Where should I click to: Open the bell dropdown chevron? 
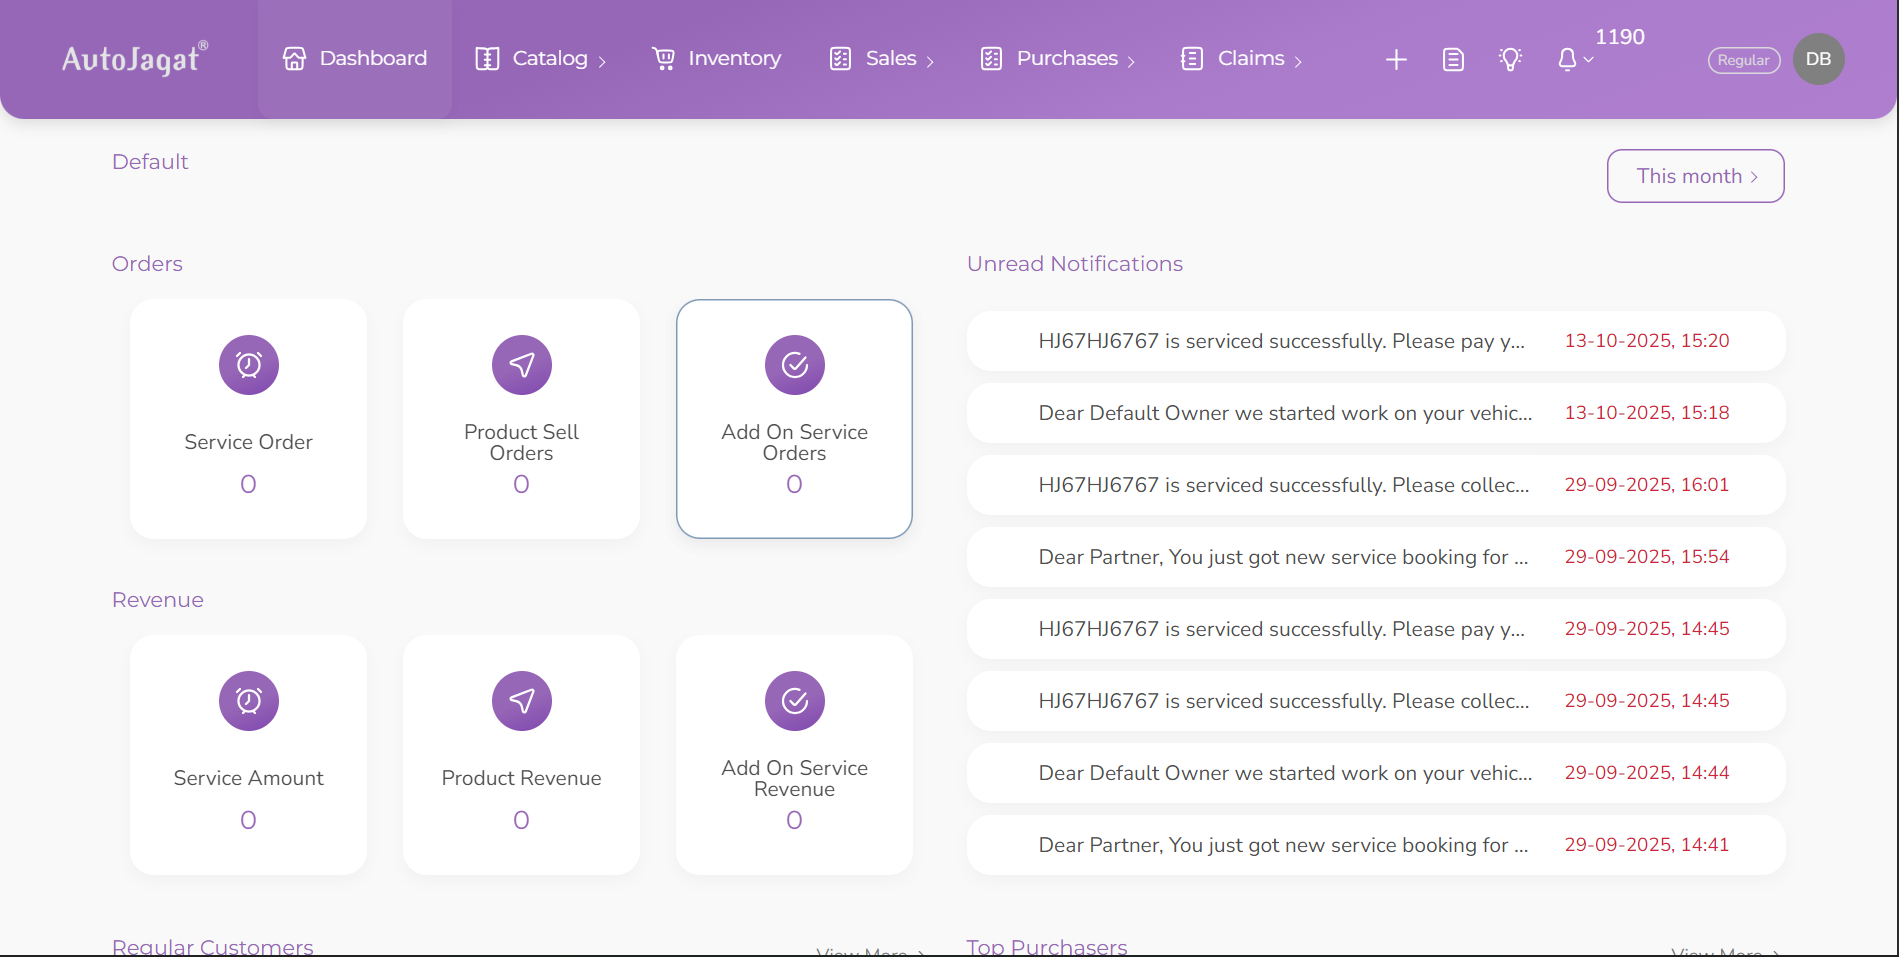point(1589,62)
